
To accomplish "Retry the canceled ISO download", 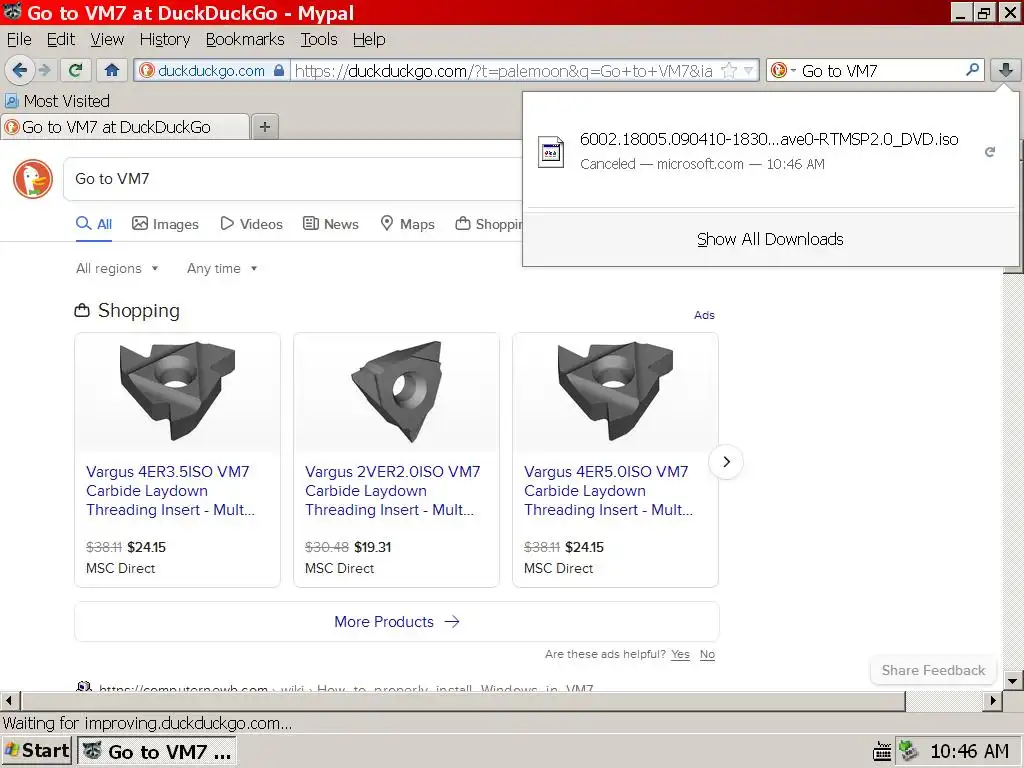I will 990,152.
